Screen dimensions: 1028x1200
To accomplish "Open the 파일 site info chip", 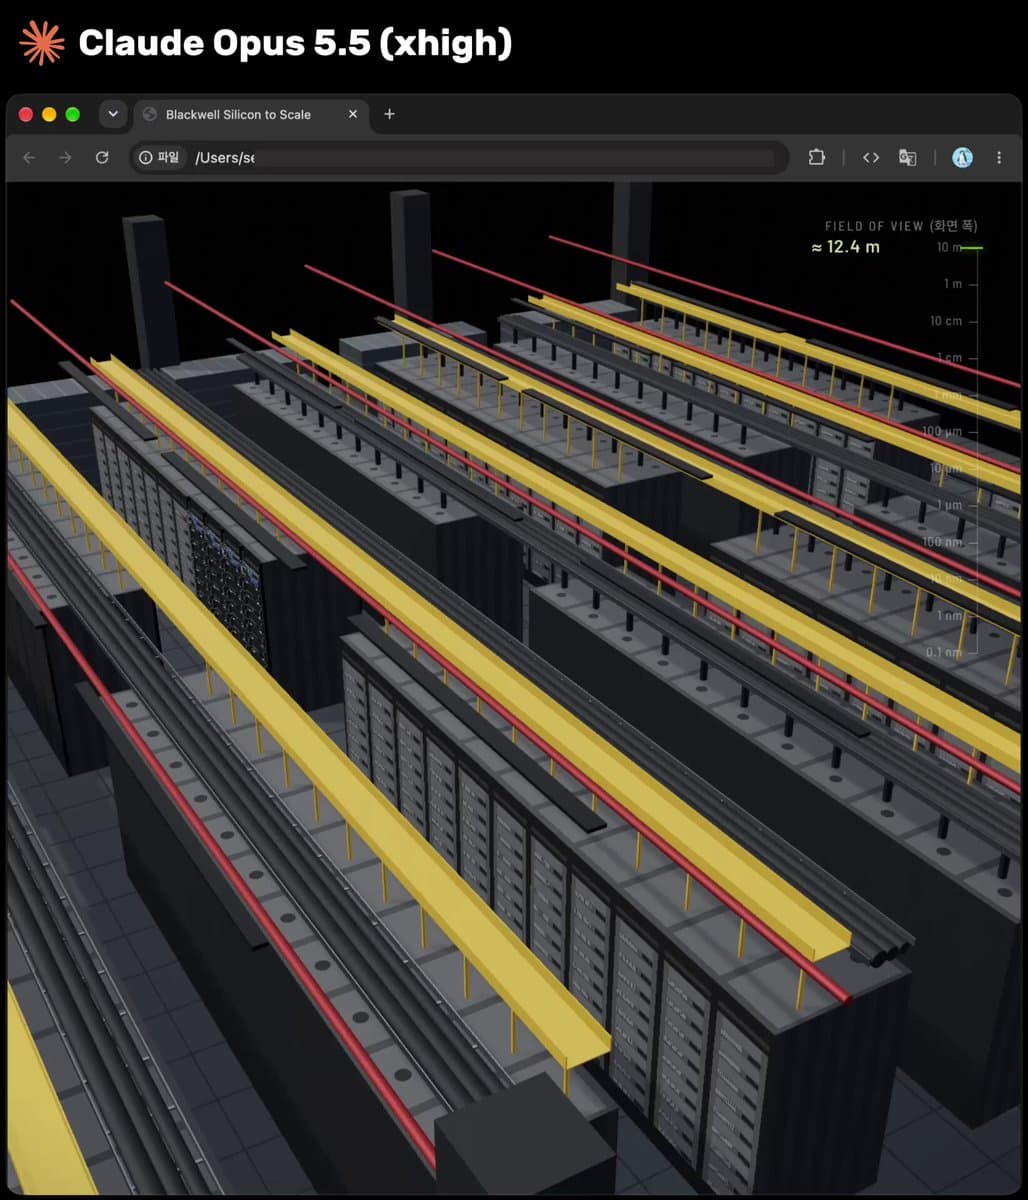I will coord(160,158).
